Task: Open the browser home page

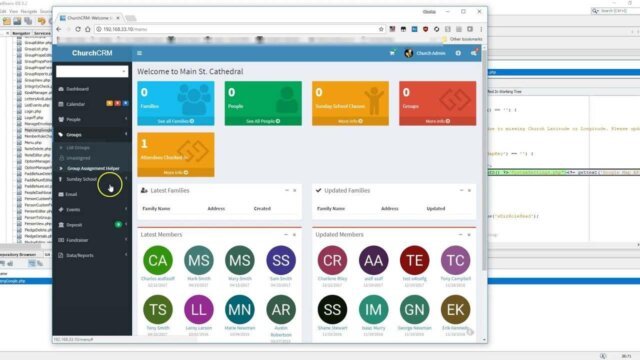Action: (88, 29)
